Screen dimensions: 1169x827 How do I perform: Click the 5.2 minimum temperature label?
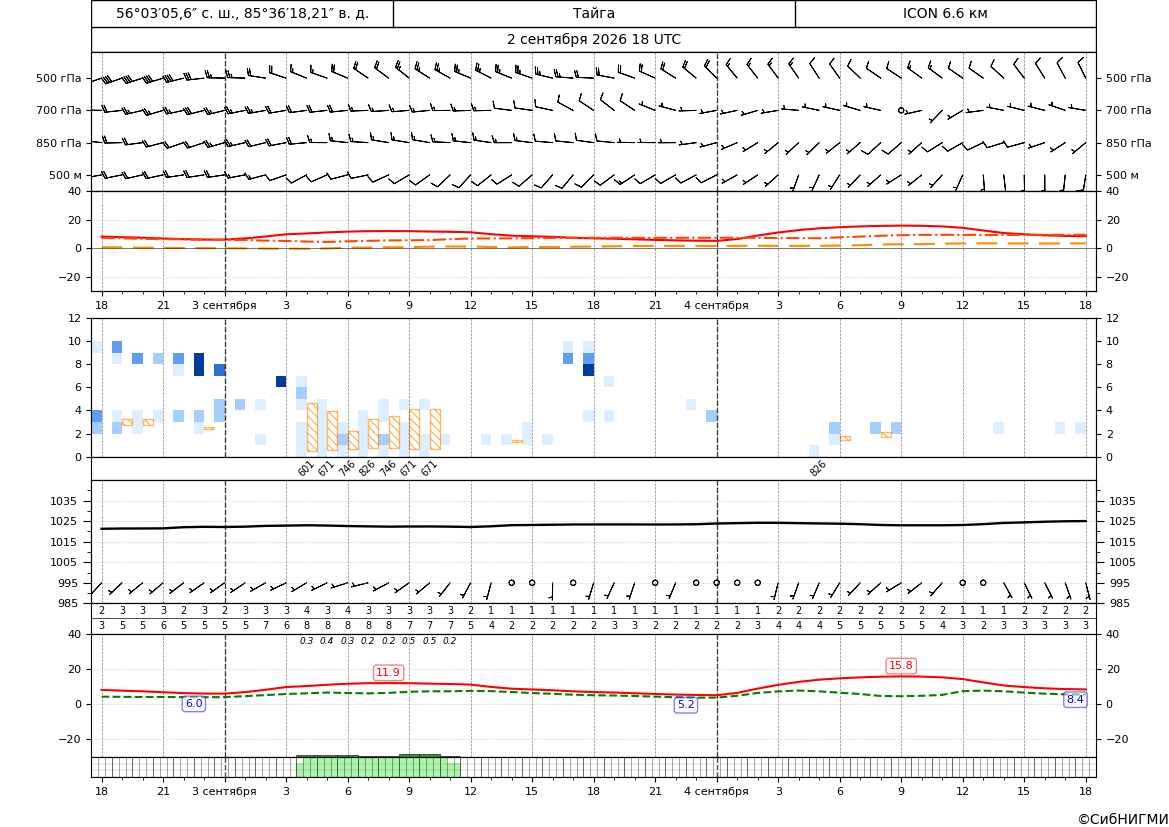[686, 705]
